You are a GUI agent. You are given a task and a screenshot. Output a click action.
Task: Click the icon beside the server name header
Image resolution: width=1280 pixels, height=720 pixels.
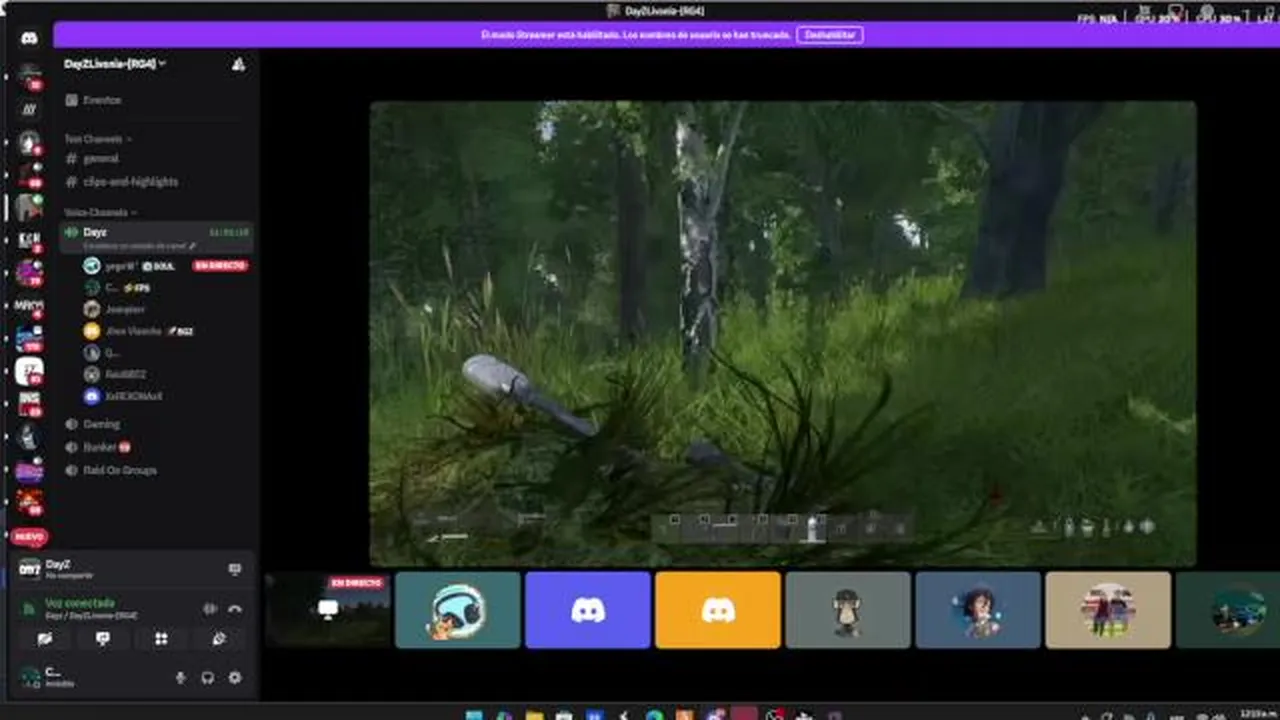click(238, 64)
